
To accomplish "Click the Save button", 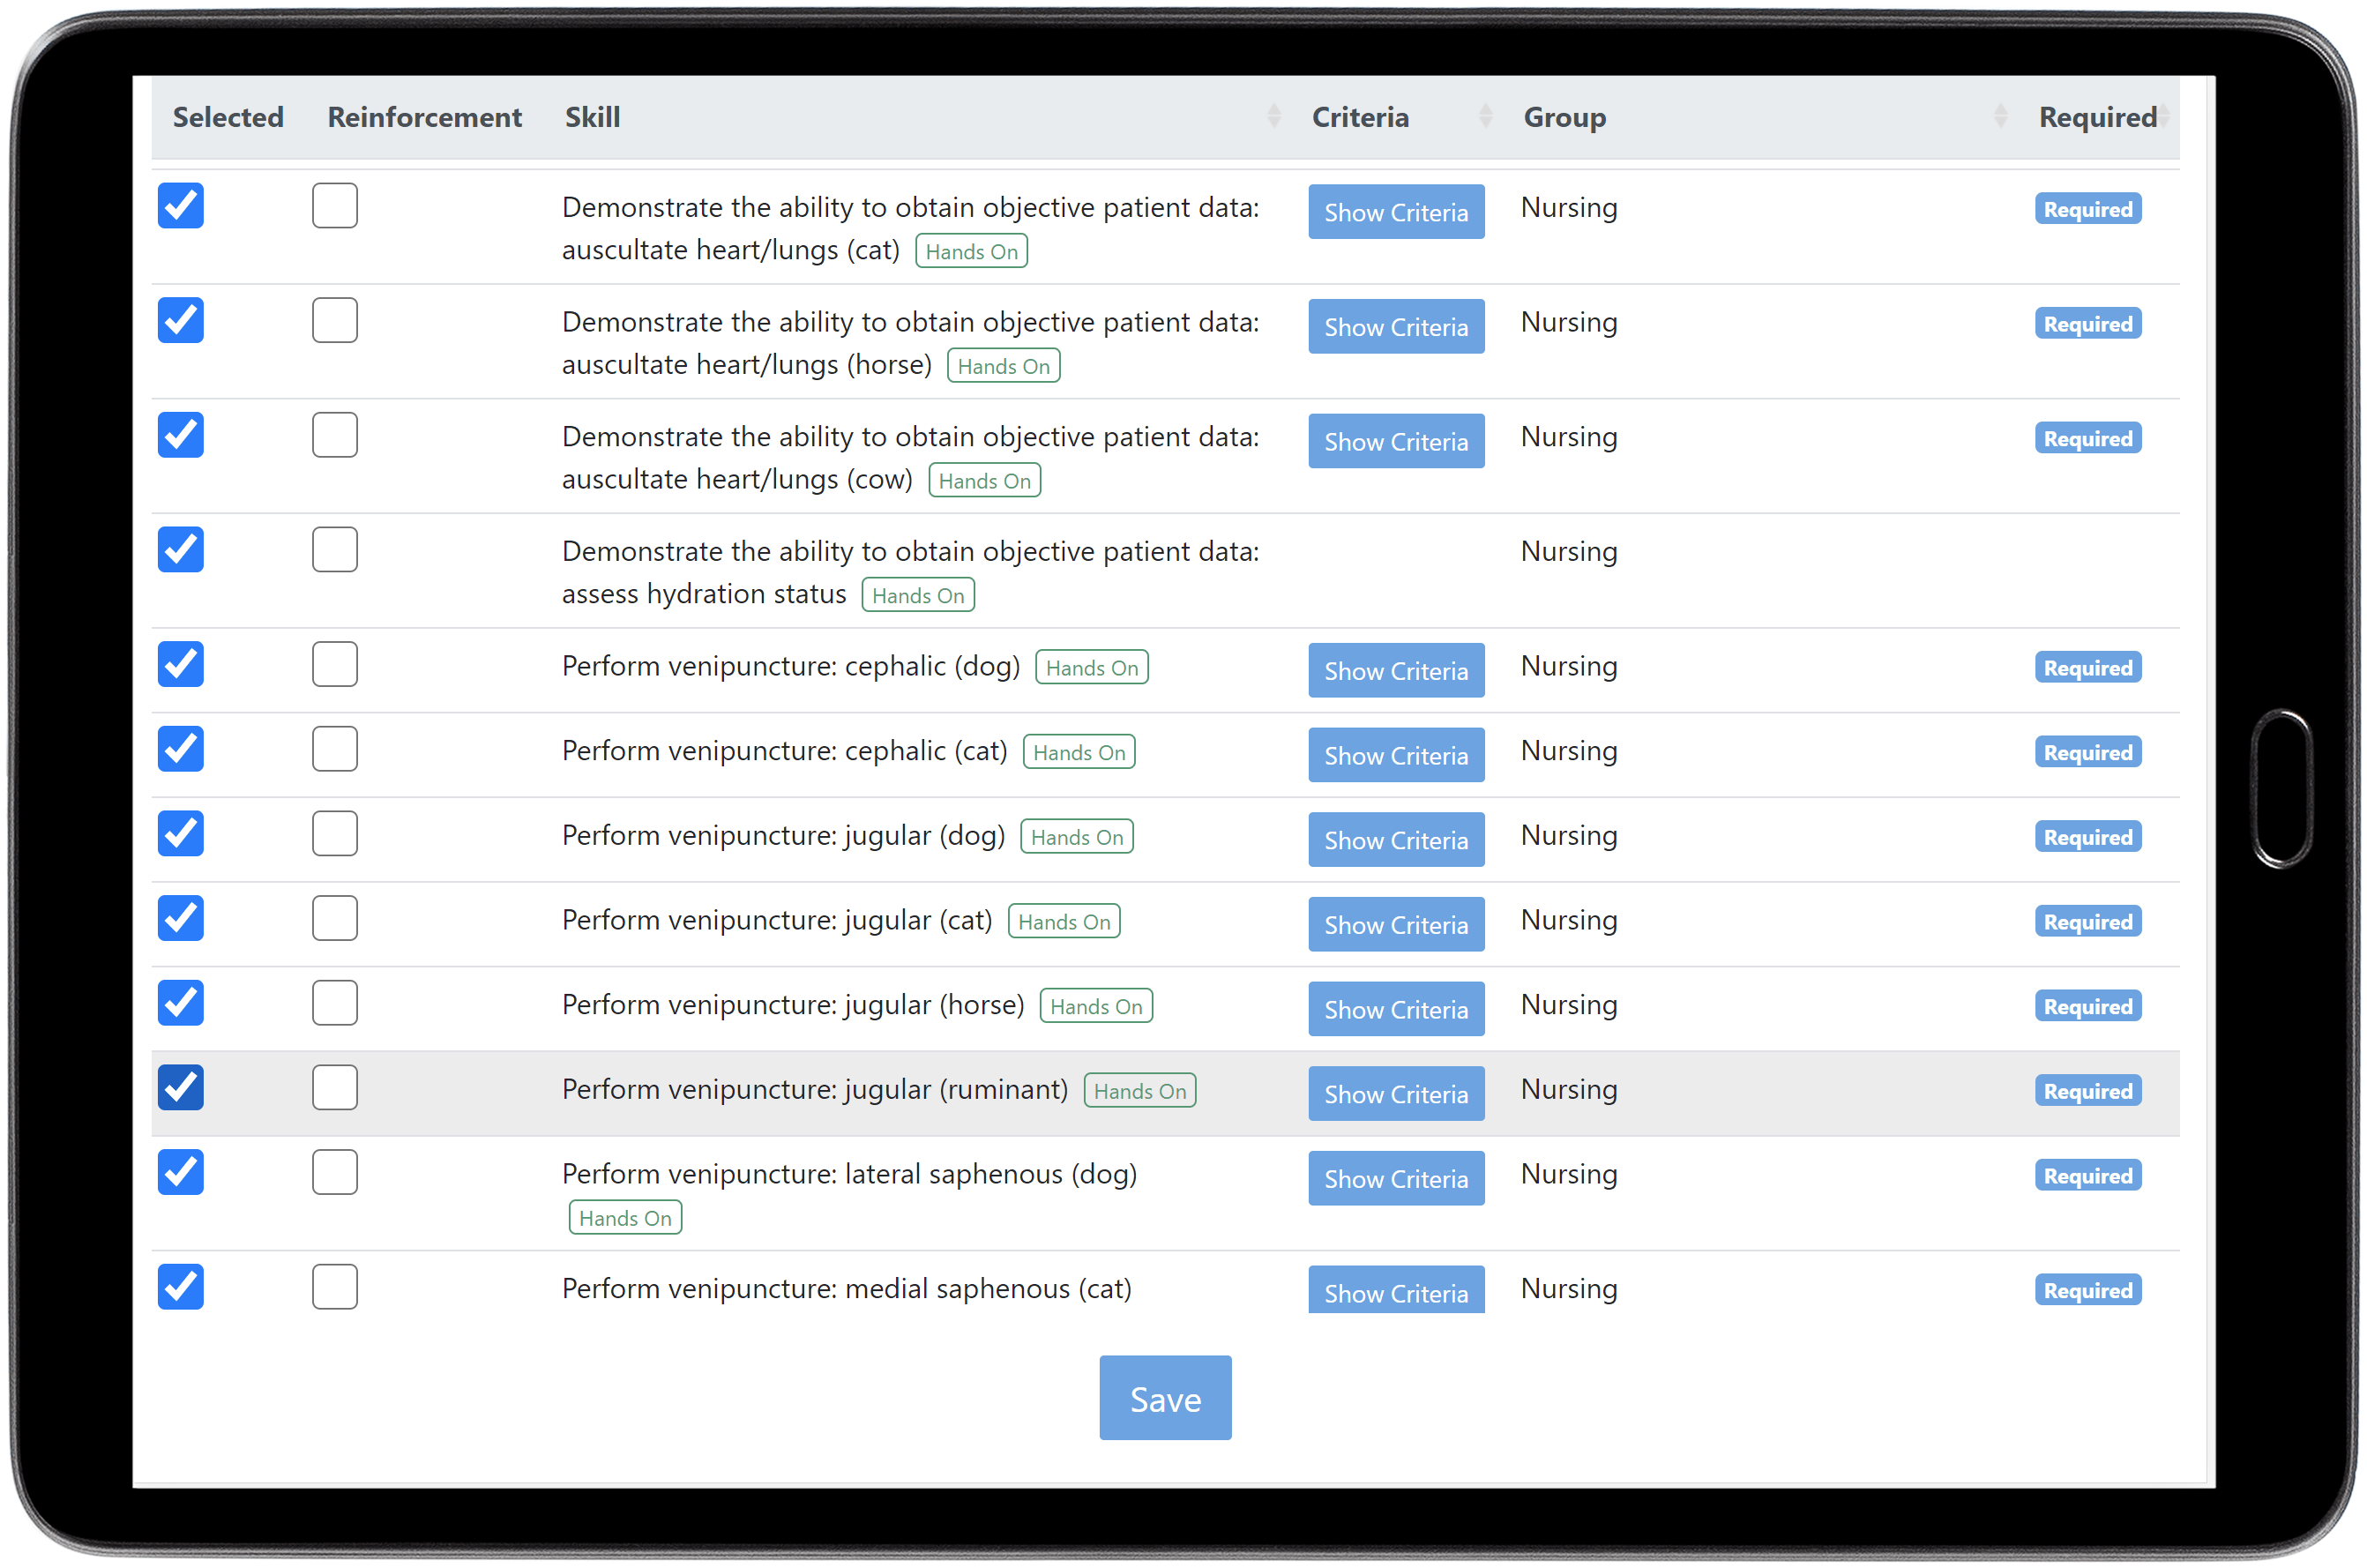I will 1164,1398.
